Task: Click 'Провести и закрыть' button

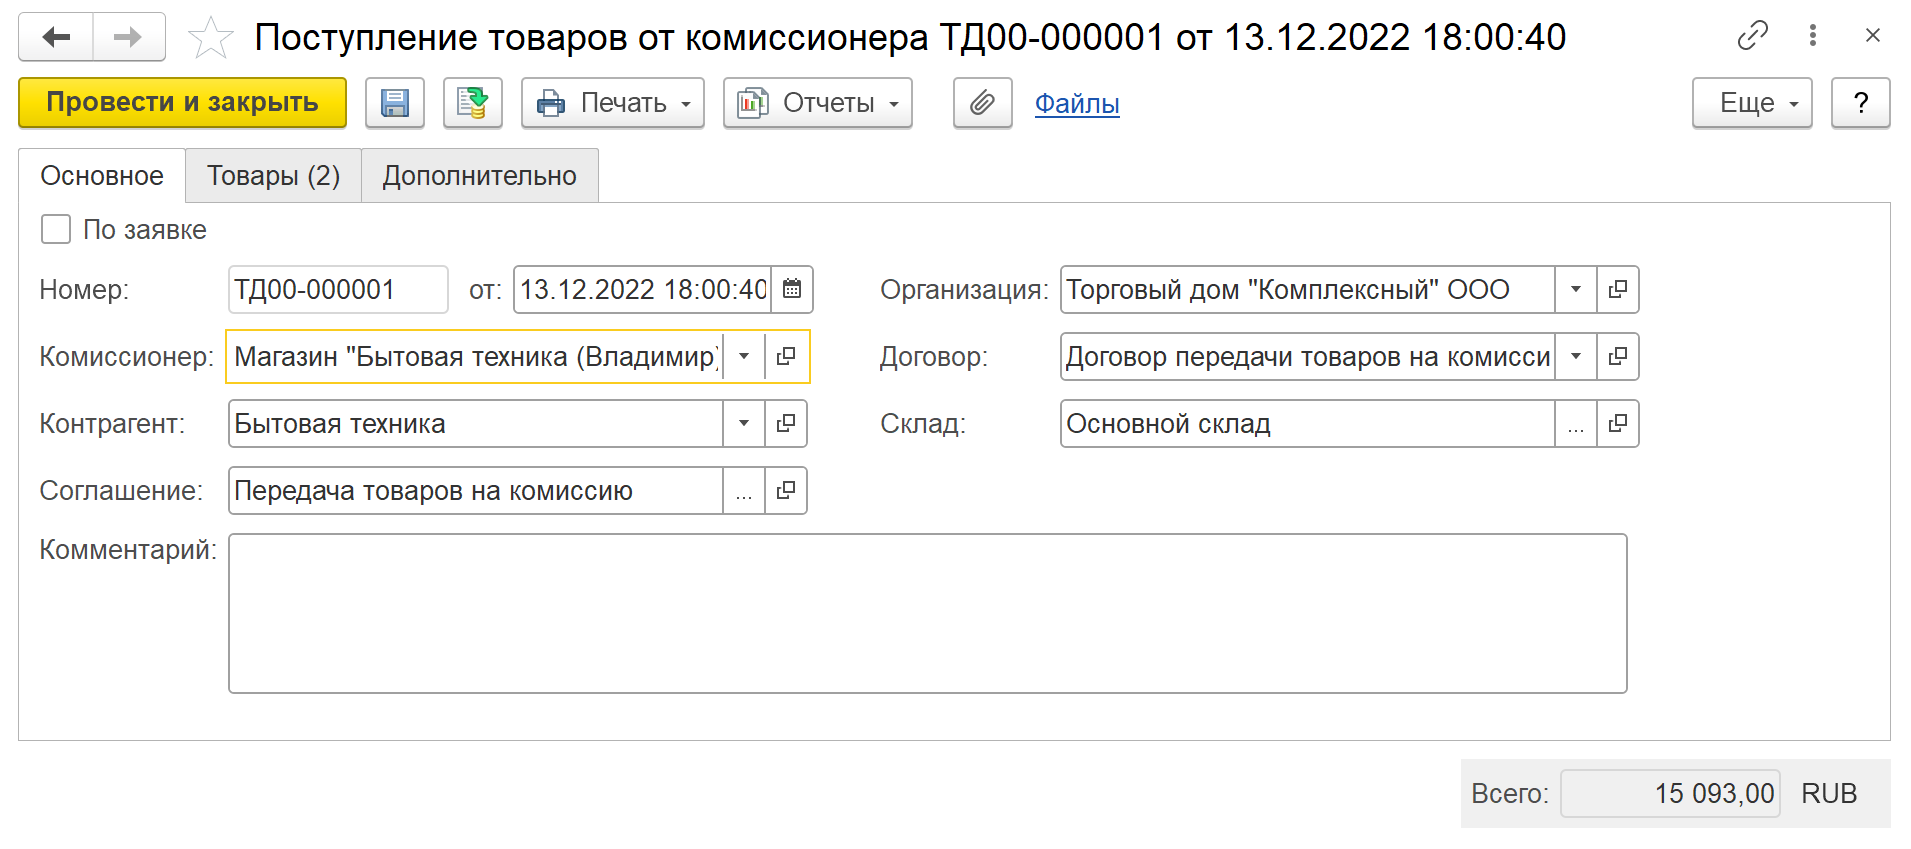Action: point(182,103)
